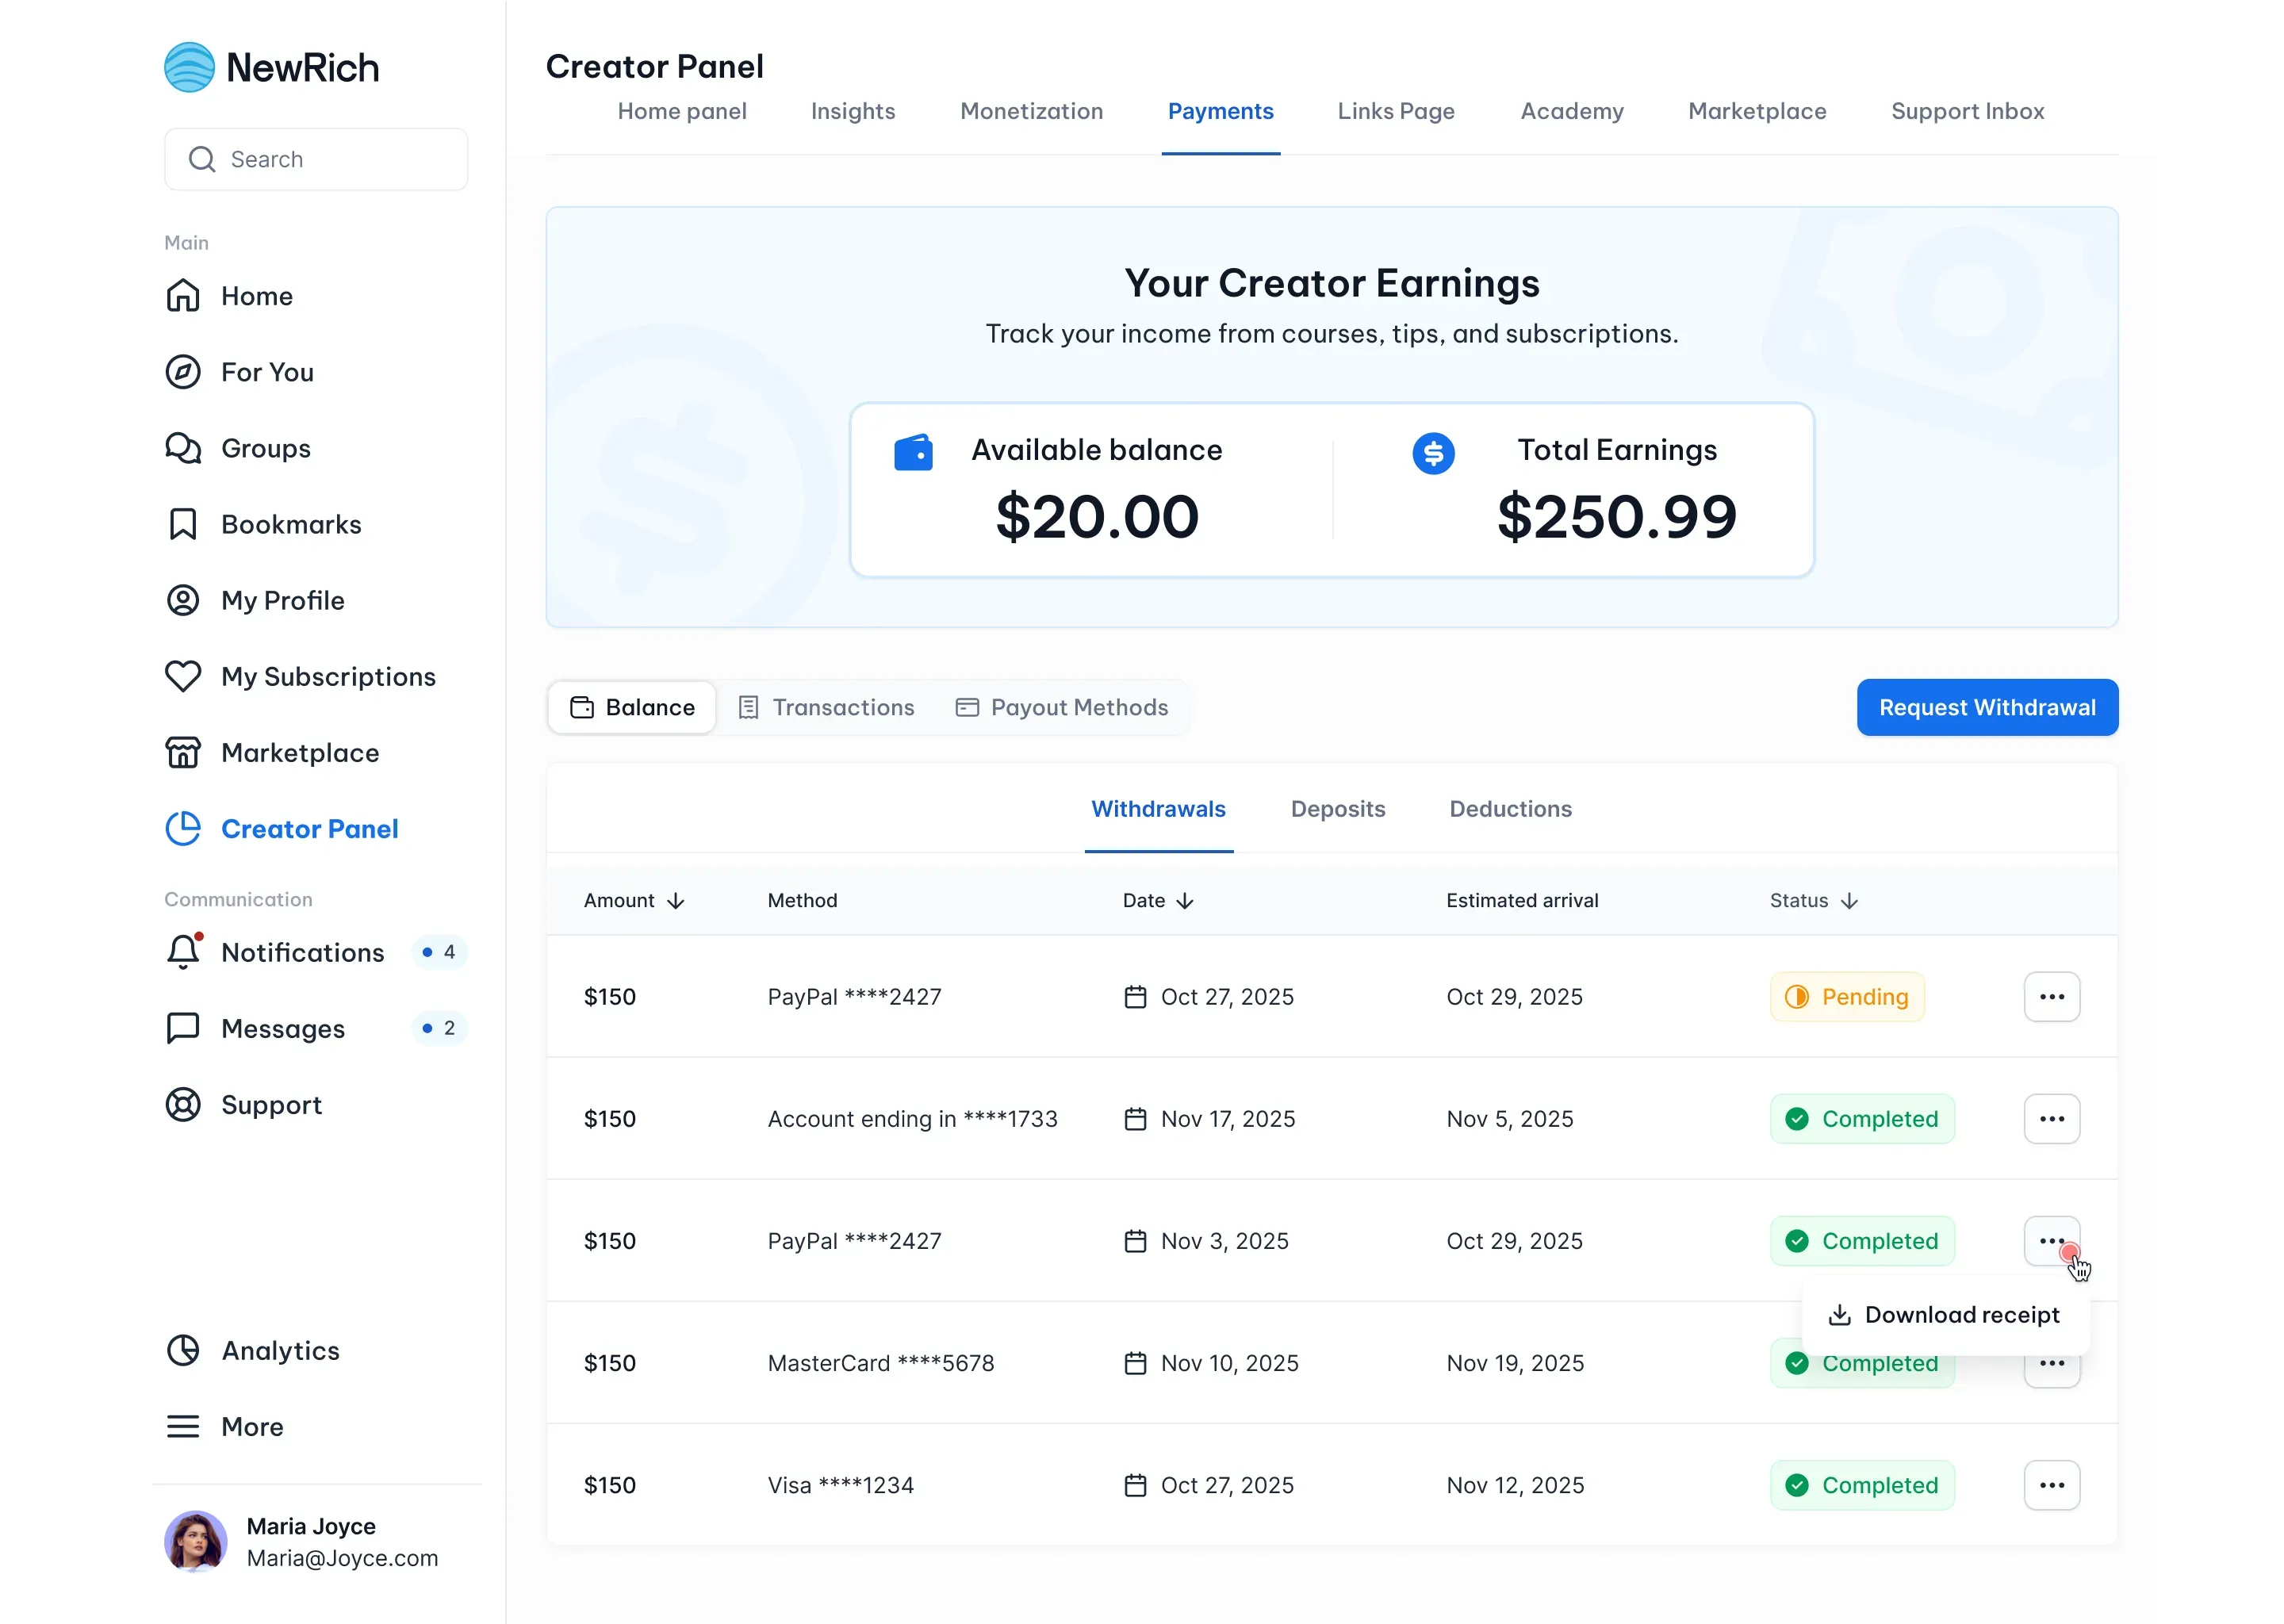Image resolution: width=2284 pixels, height=1624 pixels.
Task: Select the Withdrawals sub-tab
Action: coord(1158,809)
